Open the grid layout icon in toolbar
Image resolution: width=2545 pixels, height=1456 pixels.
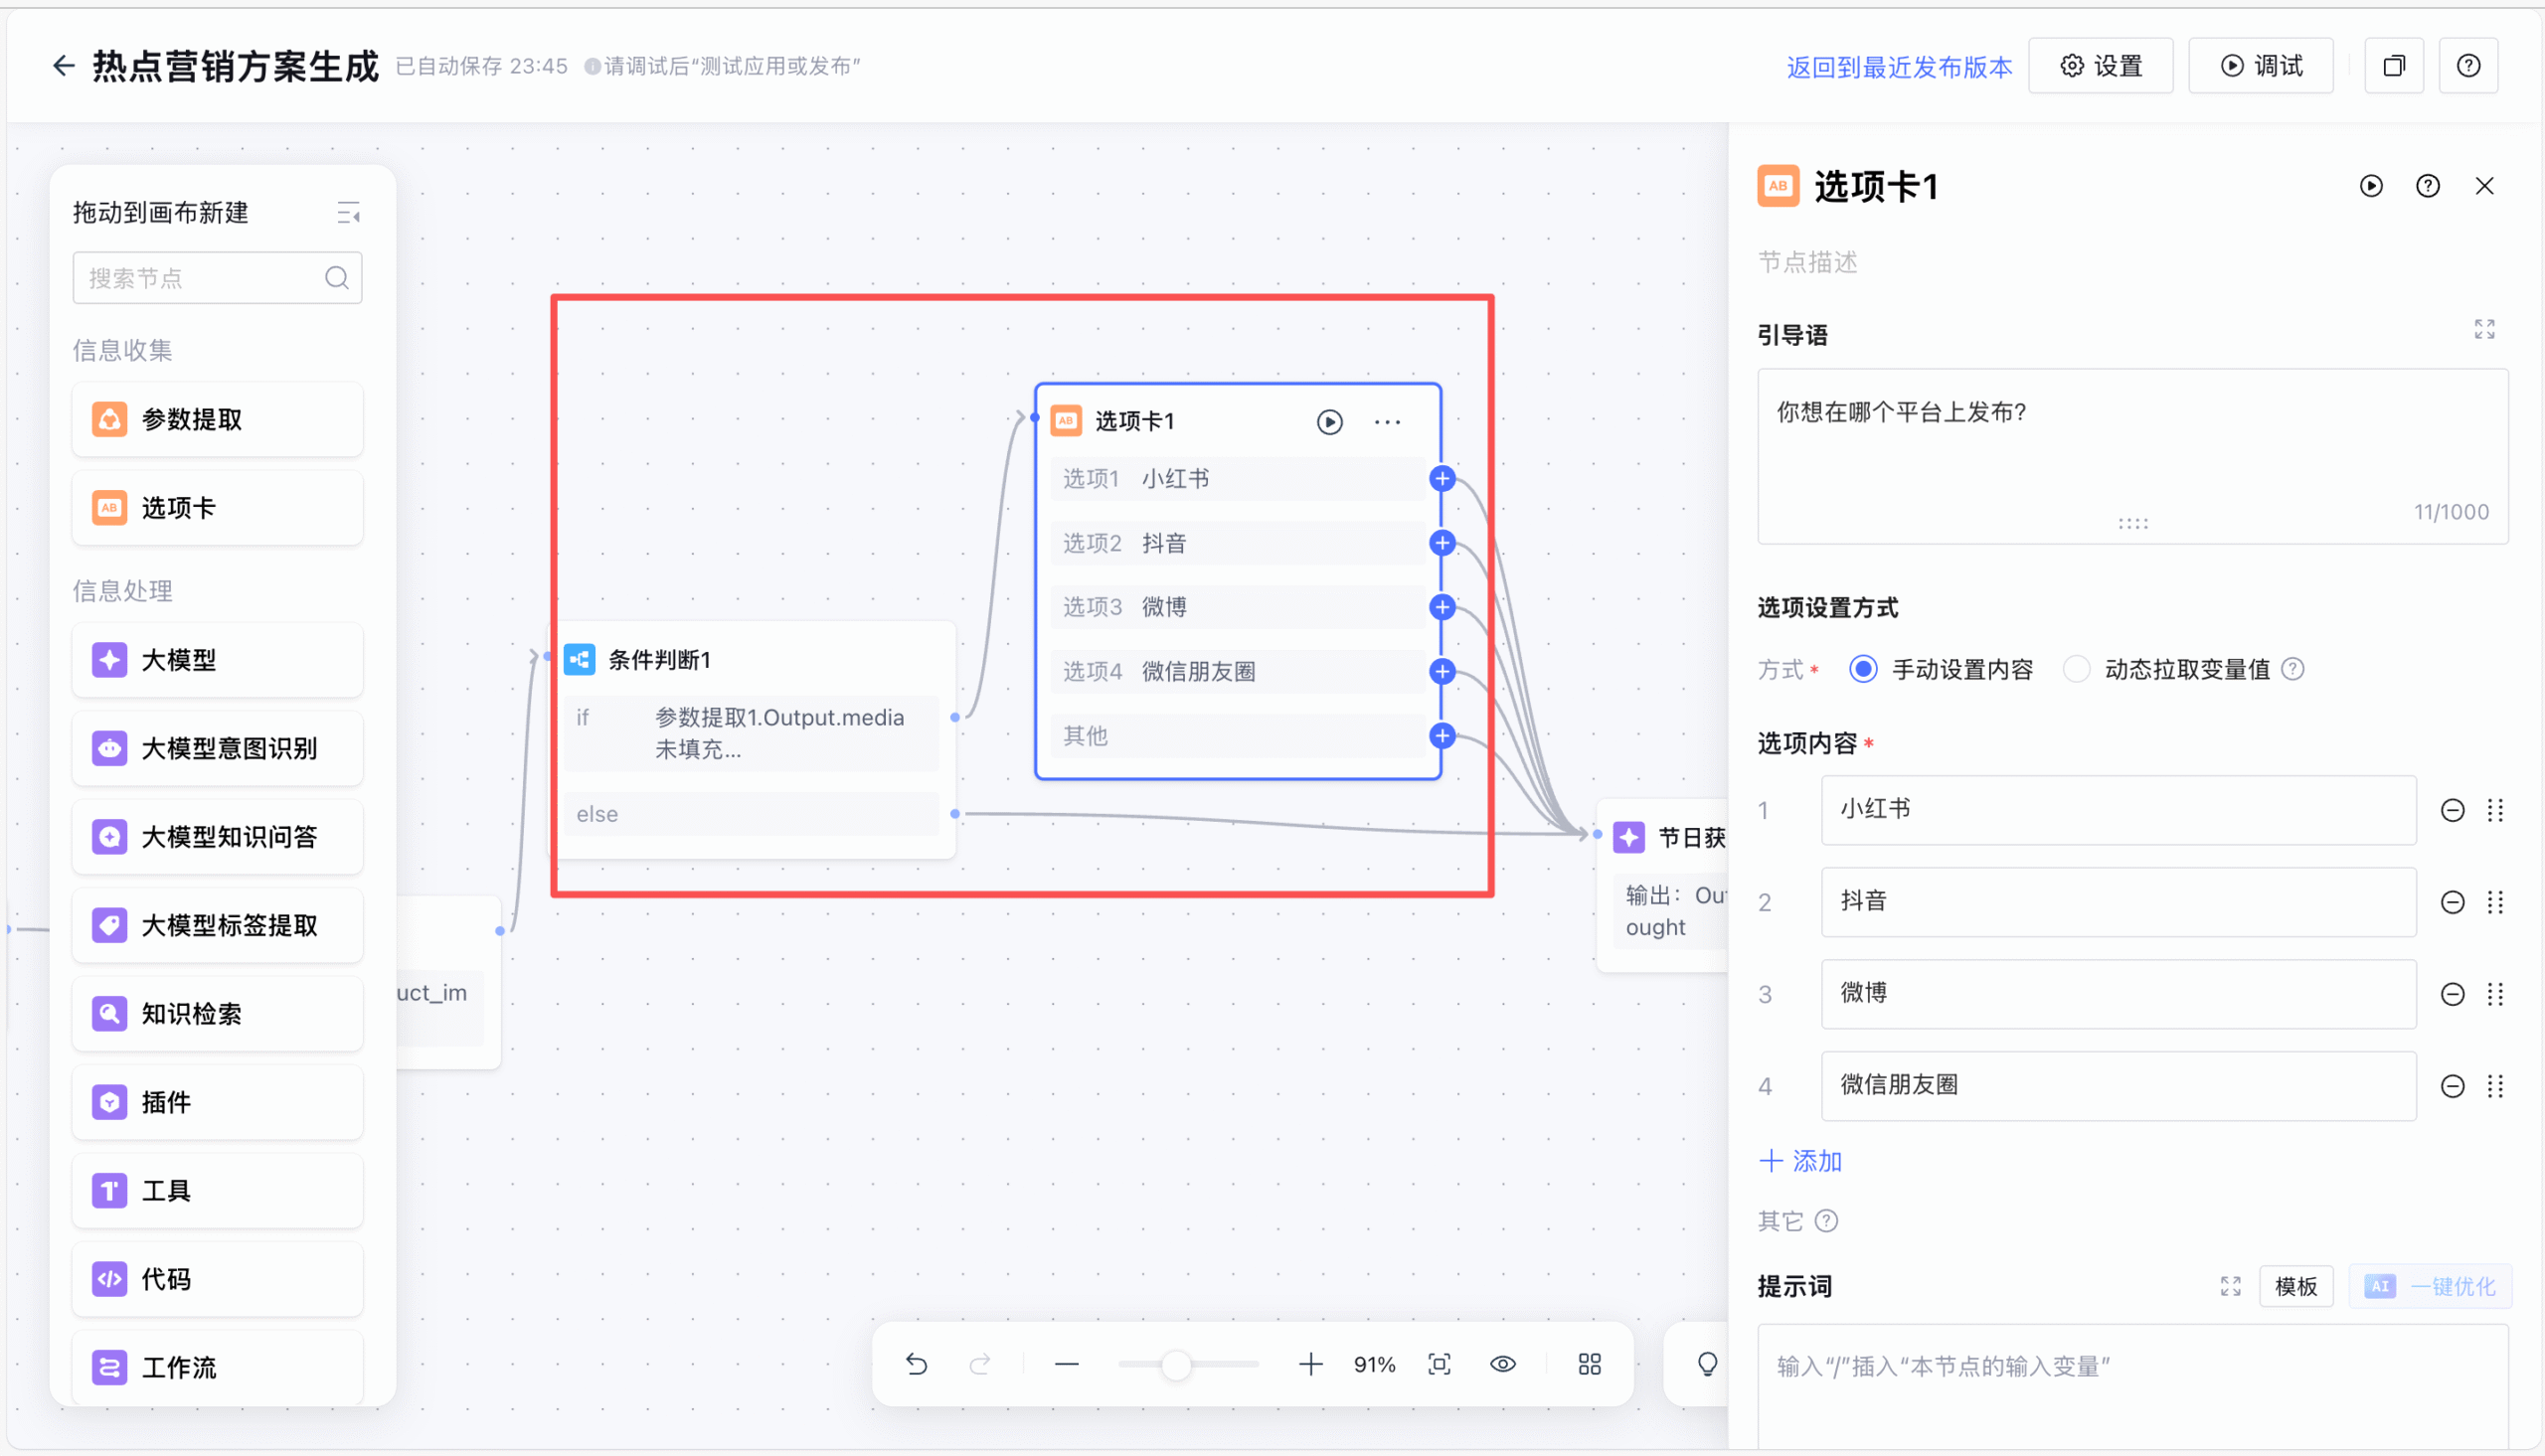pyautogui.click(x=1589, y=1364)
